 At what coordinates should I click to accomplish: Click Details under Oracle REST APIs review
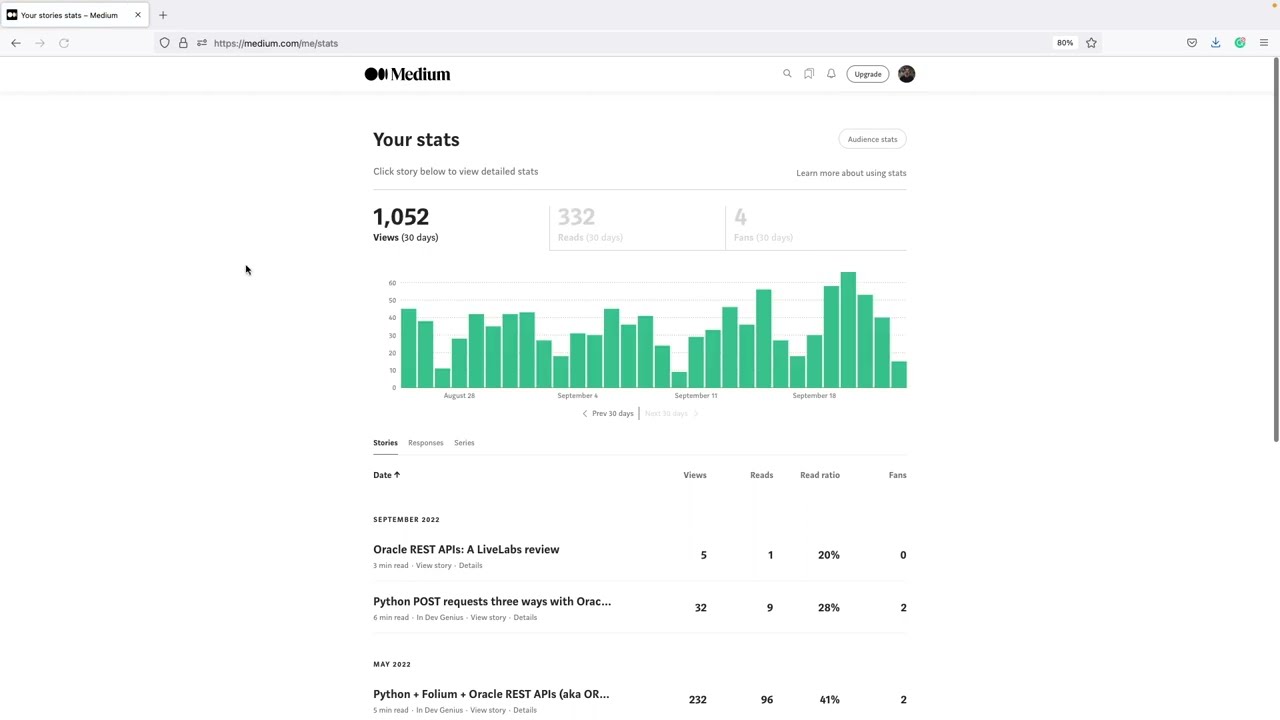point(470,566)
